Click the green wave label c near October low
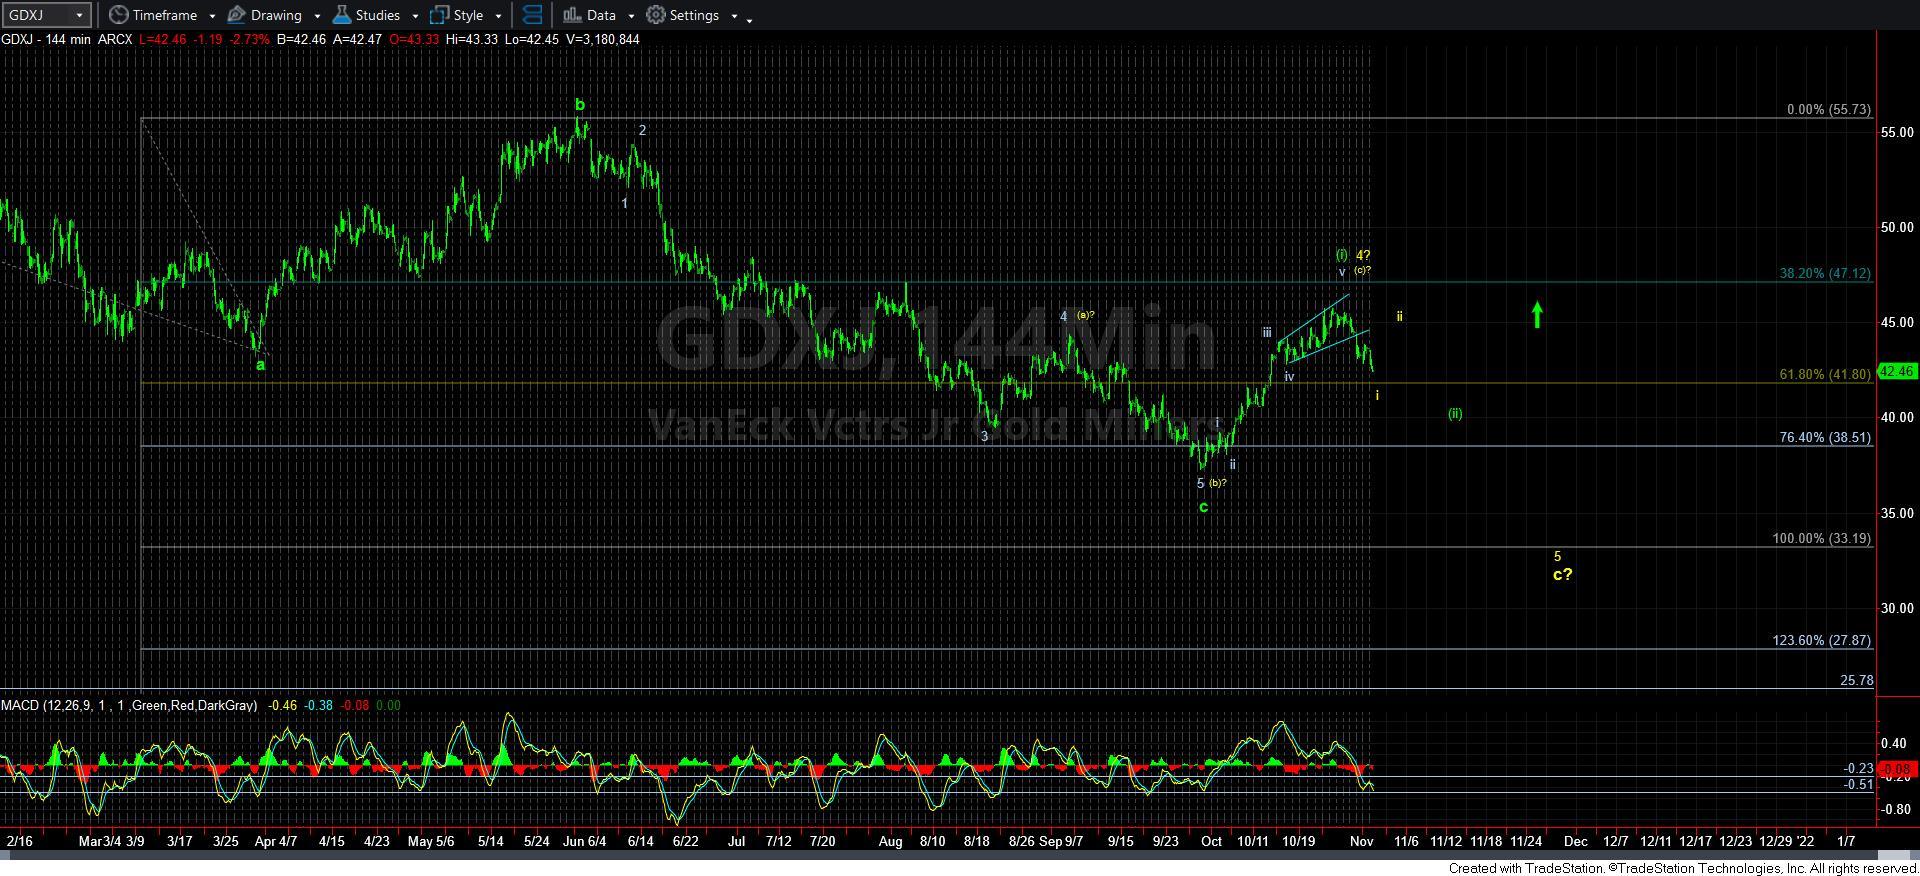Image resolution: width=1920 pixels, height=876 pixels. 1203,507
